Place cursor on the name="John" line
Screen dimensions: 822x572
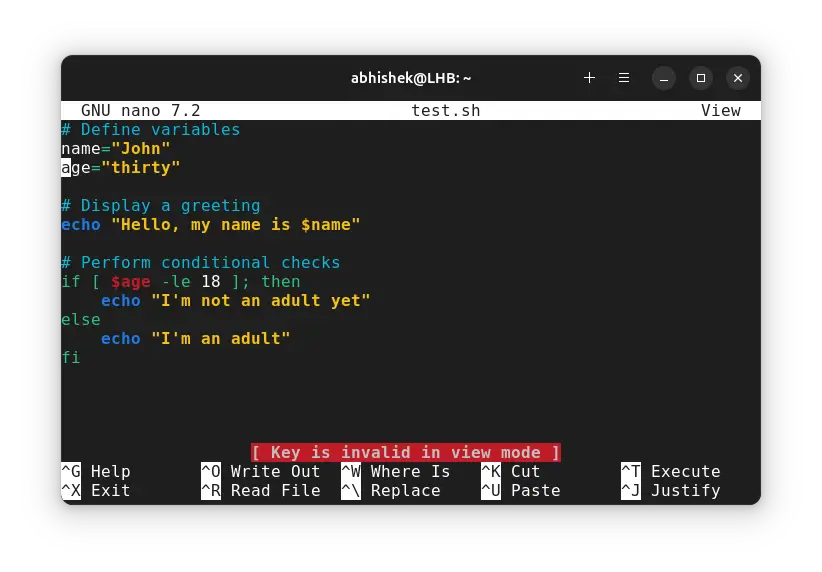[x=116, y=148]
